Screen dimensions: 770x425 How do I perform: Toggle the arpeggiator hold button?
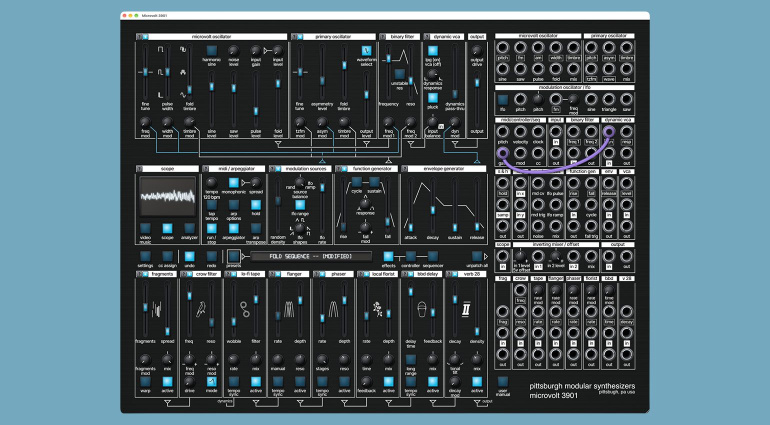click(256, 205)
